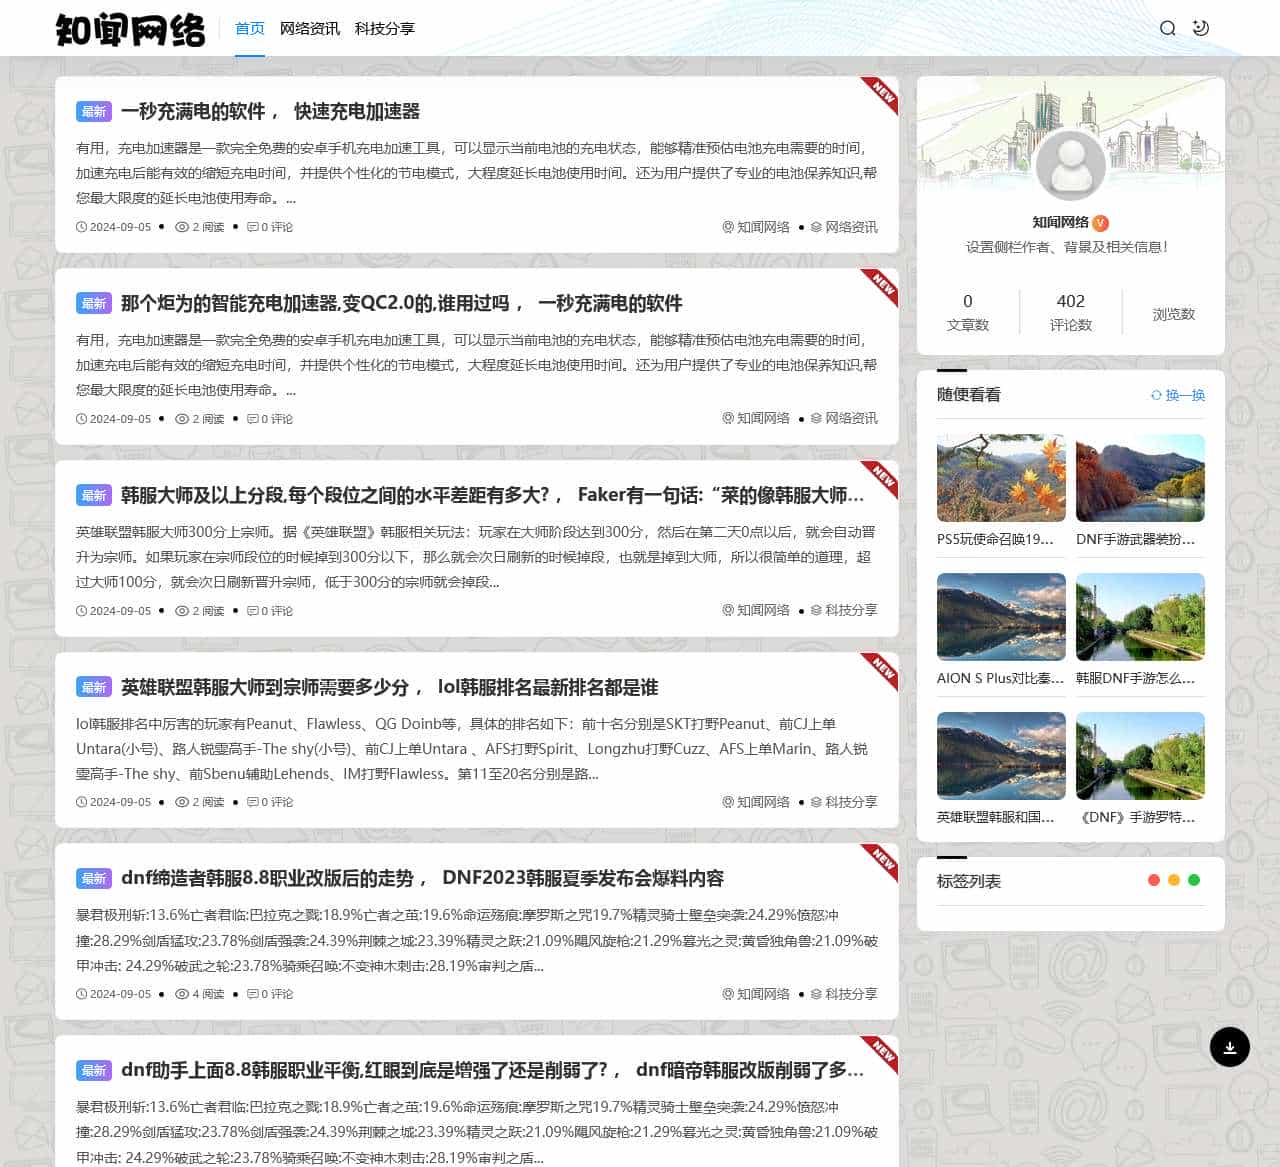Click the sidebar profile avatar of 知闻网络

(x=1071, y=165)
